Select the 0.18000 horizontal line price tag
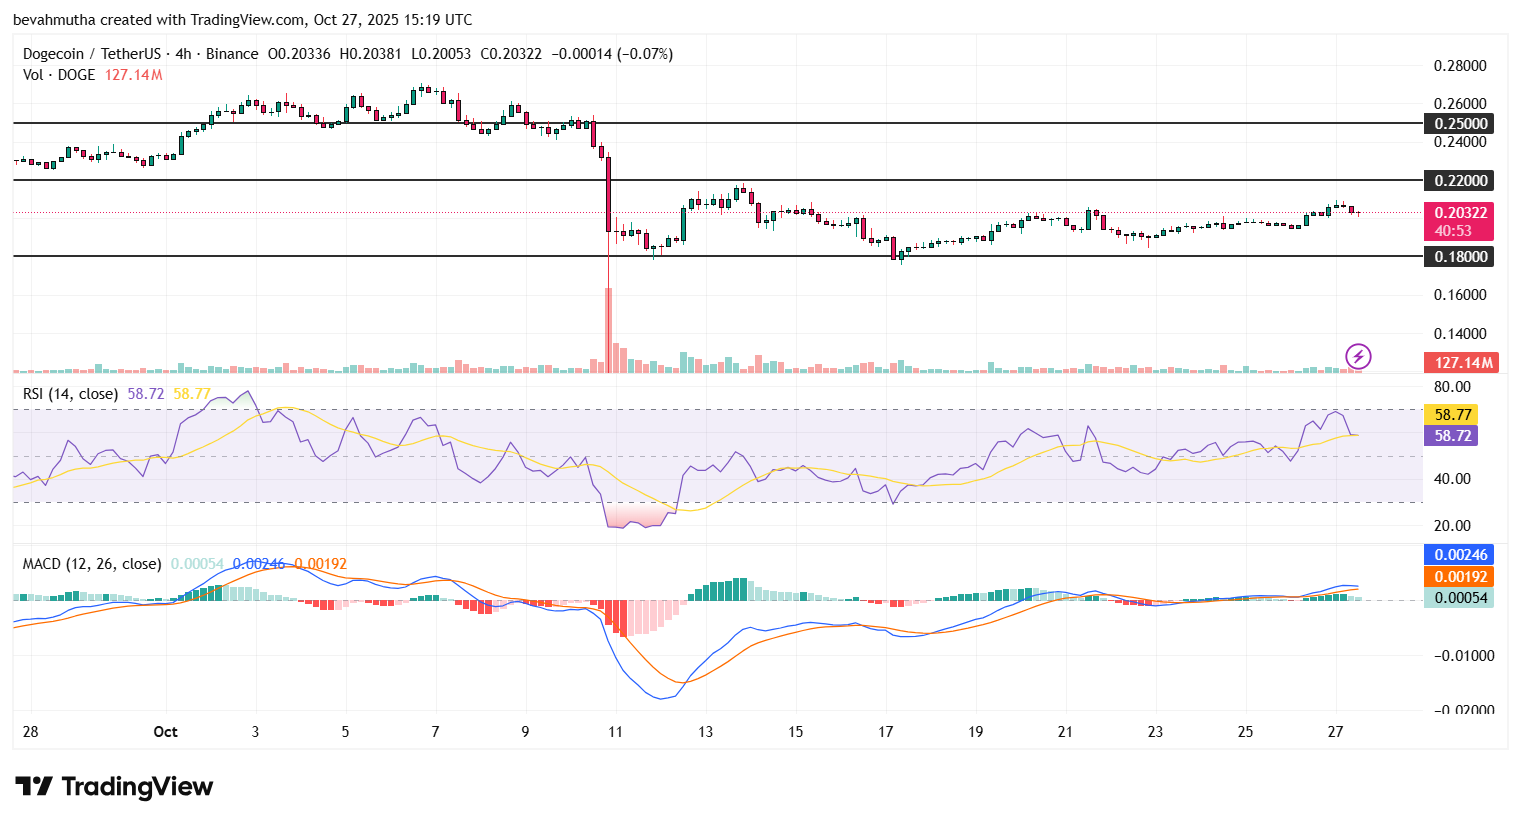The image size is (1521, 824). [1461, 257]
